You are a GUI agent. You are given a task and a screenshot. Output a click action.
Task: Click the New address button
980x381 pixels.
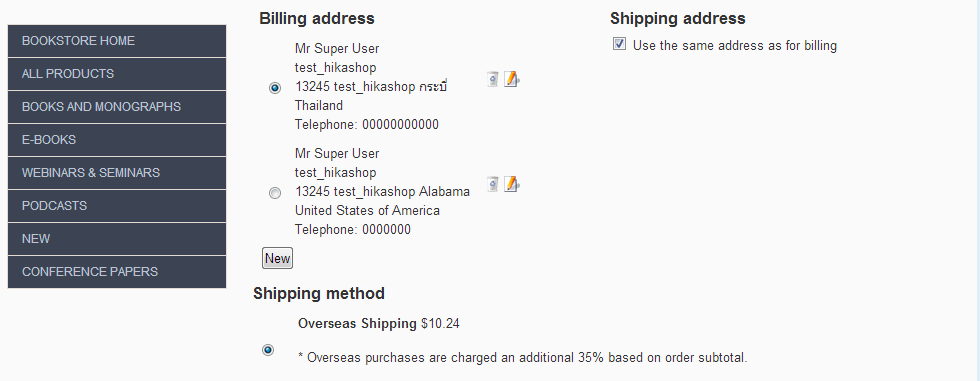[278, 259]
